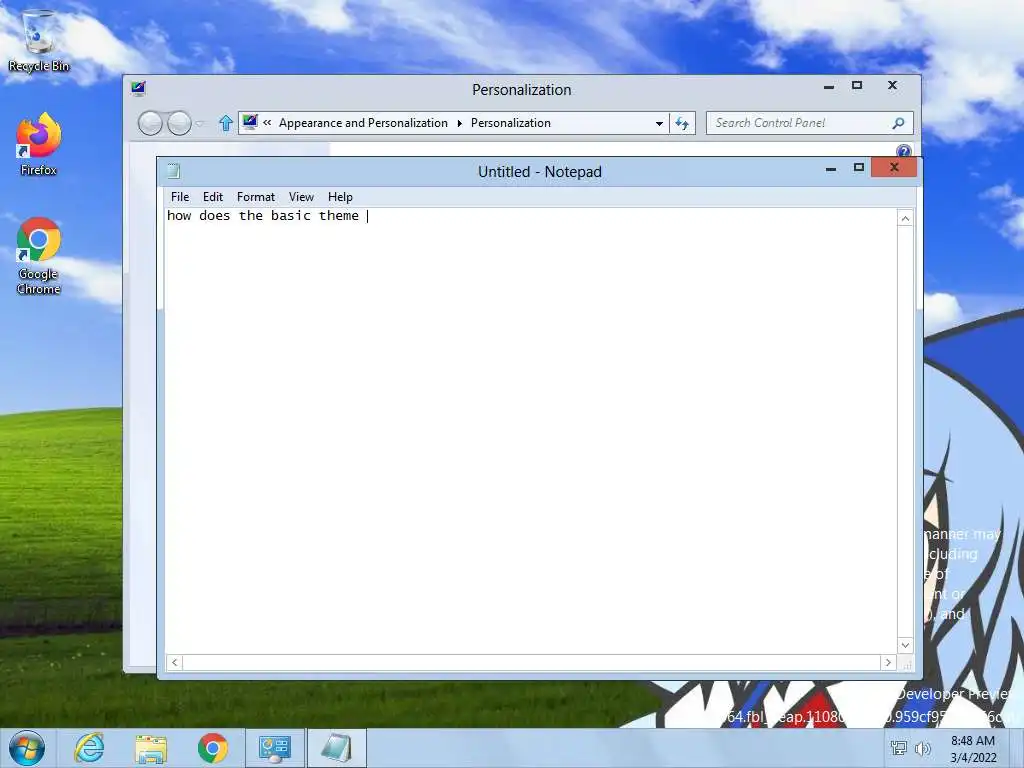Screen dimensions: 1024x768
Task: Maximize the Personalization window
Action: [x=857, y=86]
